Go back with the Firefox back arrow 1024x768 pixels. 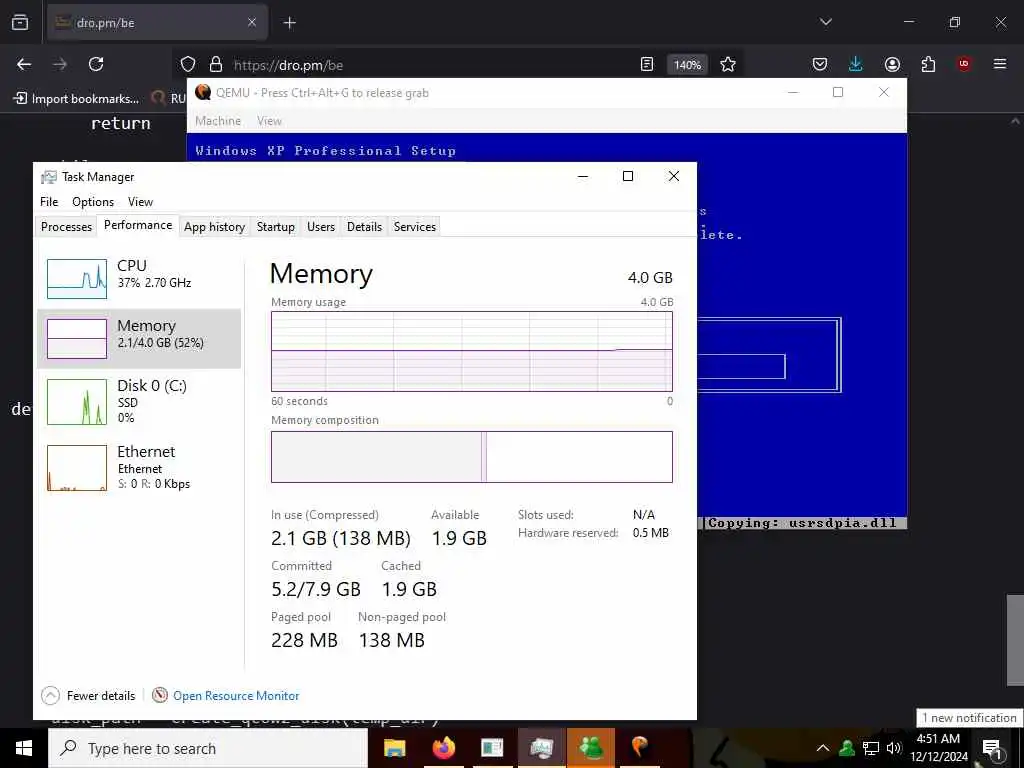[24, 64]
